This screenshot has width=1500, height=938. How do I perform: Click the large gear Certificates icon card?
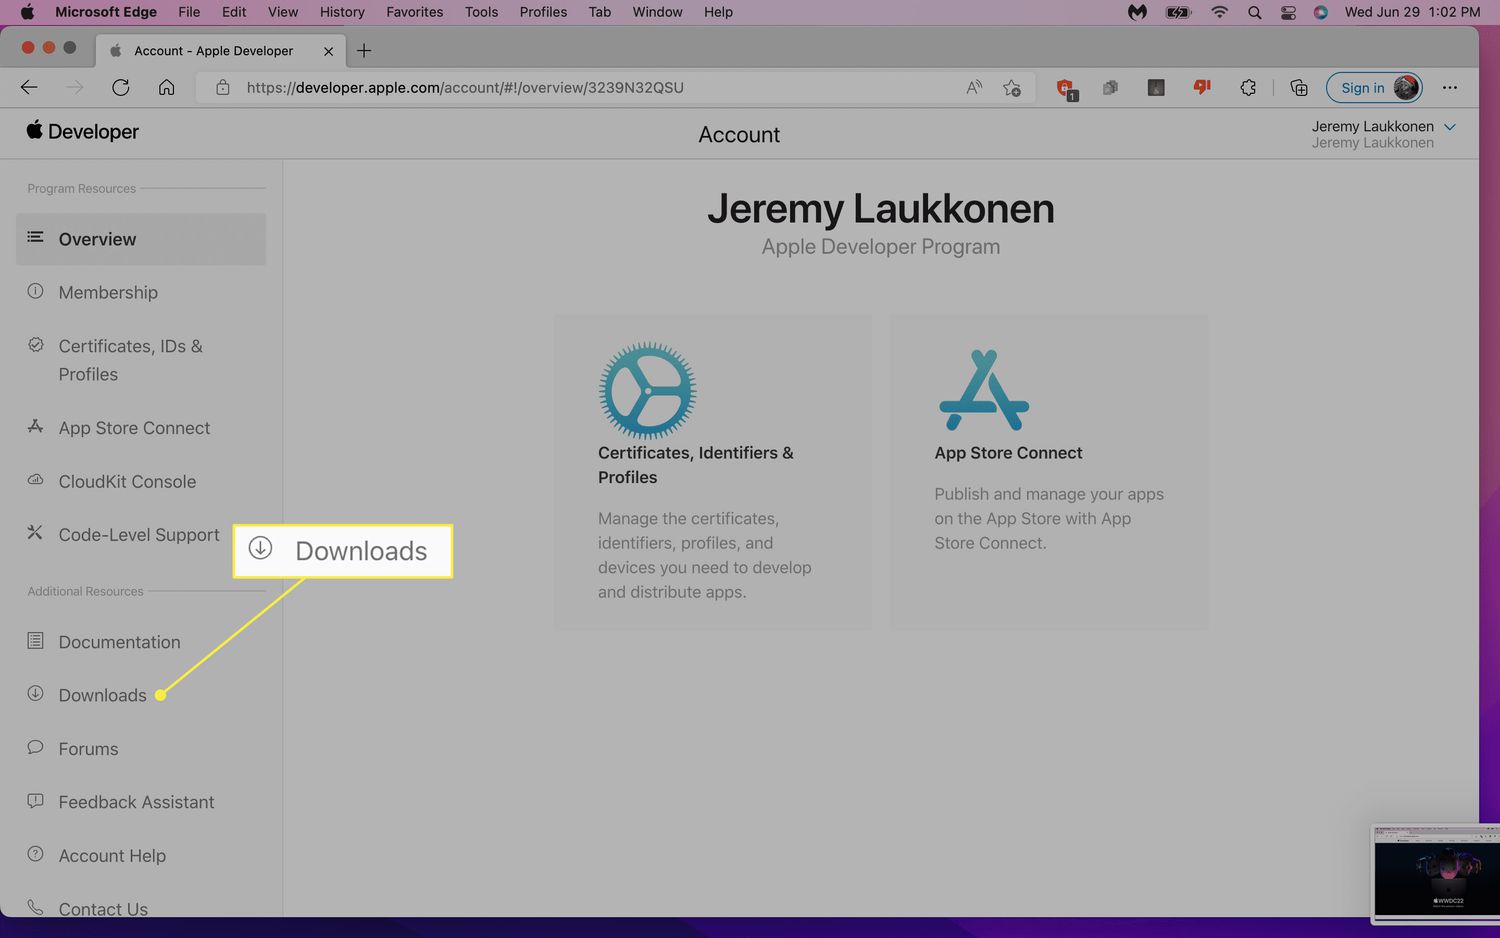[x=647, y=391]
